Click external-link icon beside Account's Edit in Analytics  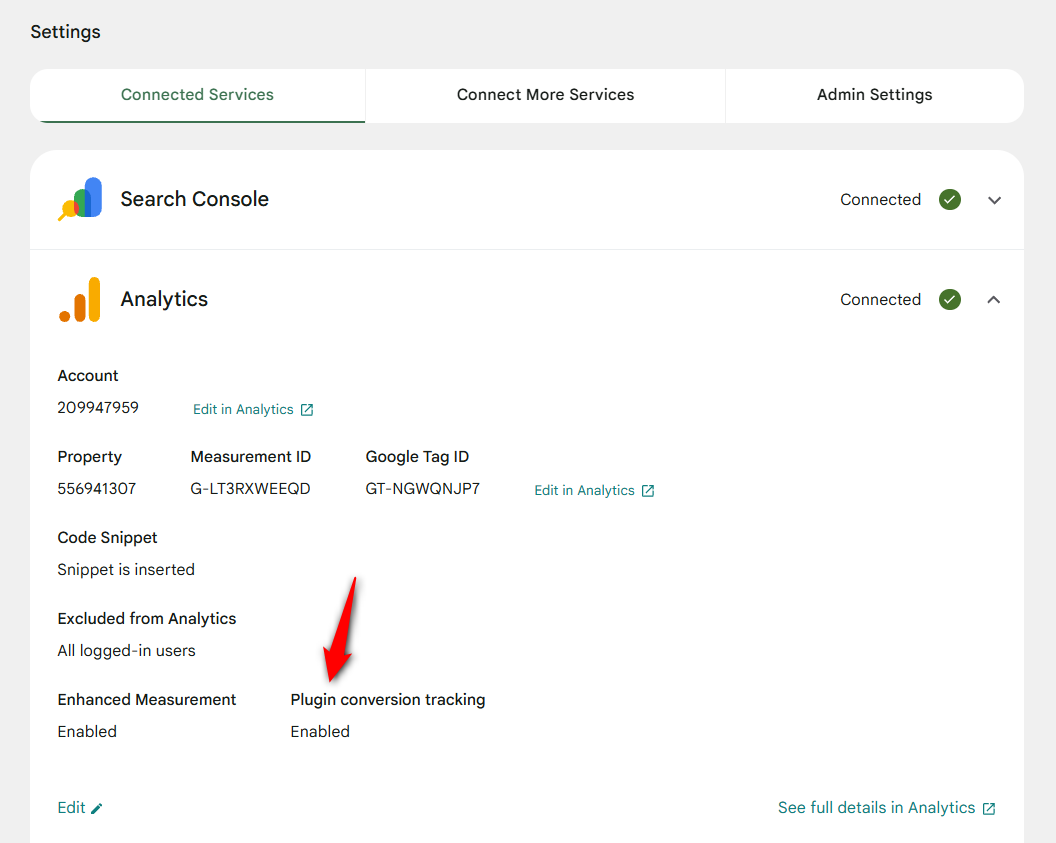tap(307, 410)
